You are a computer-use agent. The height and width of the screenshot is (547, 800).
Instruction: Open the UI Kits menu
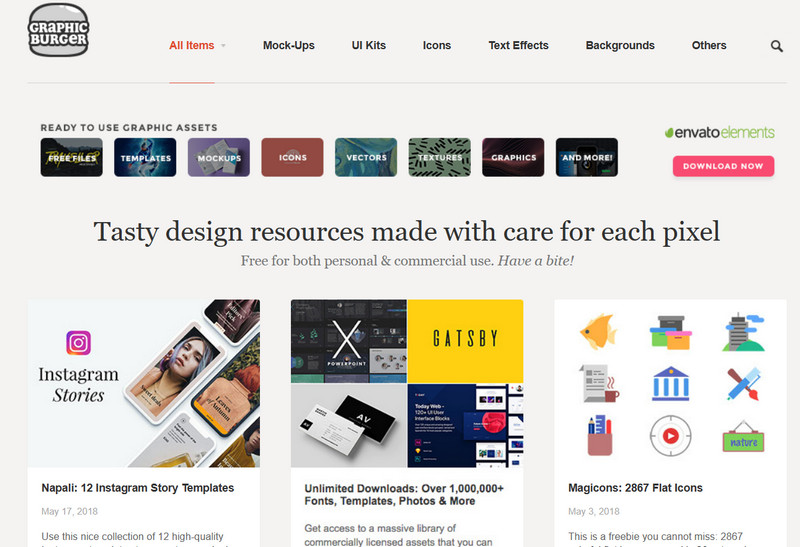[x=368, y=45]
